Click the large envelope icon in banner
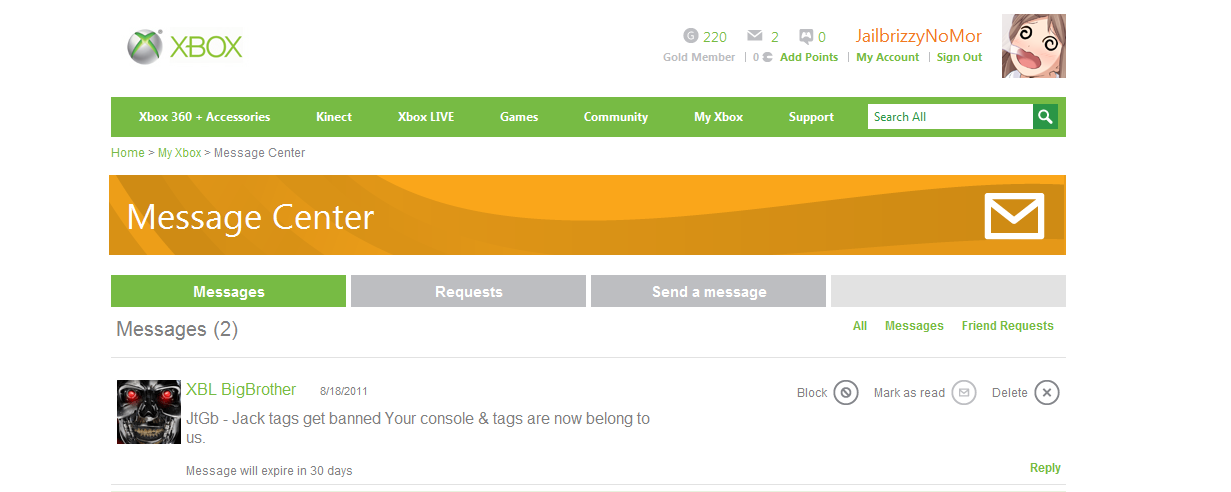The image size is (1231, 492). (1014, 216)
